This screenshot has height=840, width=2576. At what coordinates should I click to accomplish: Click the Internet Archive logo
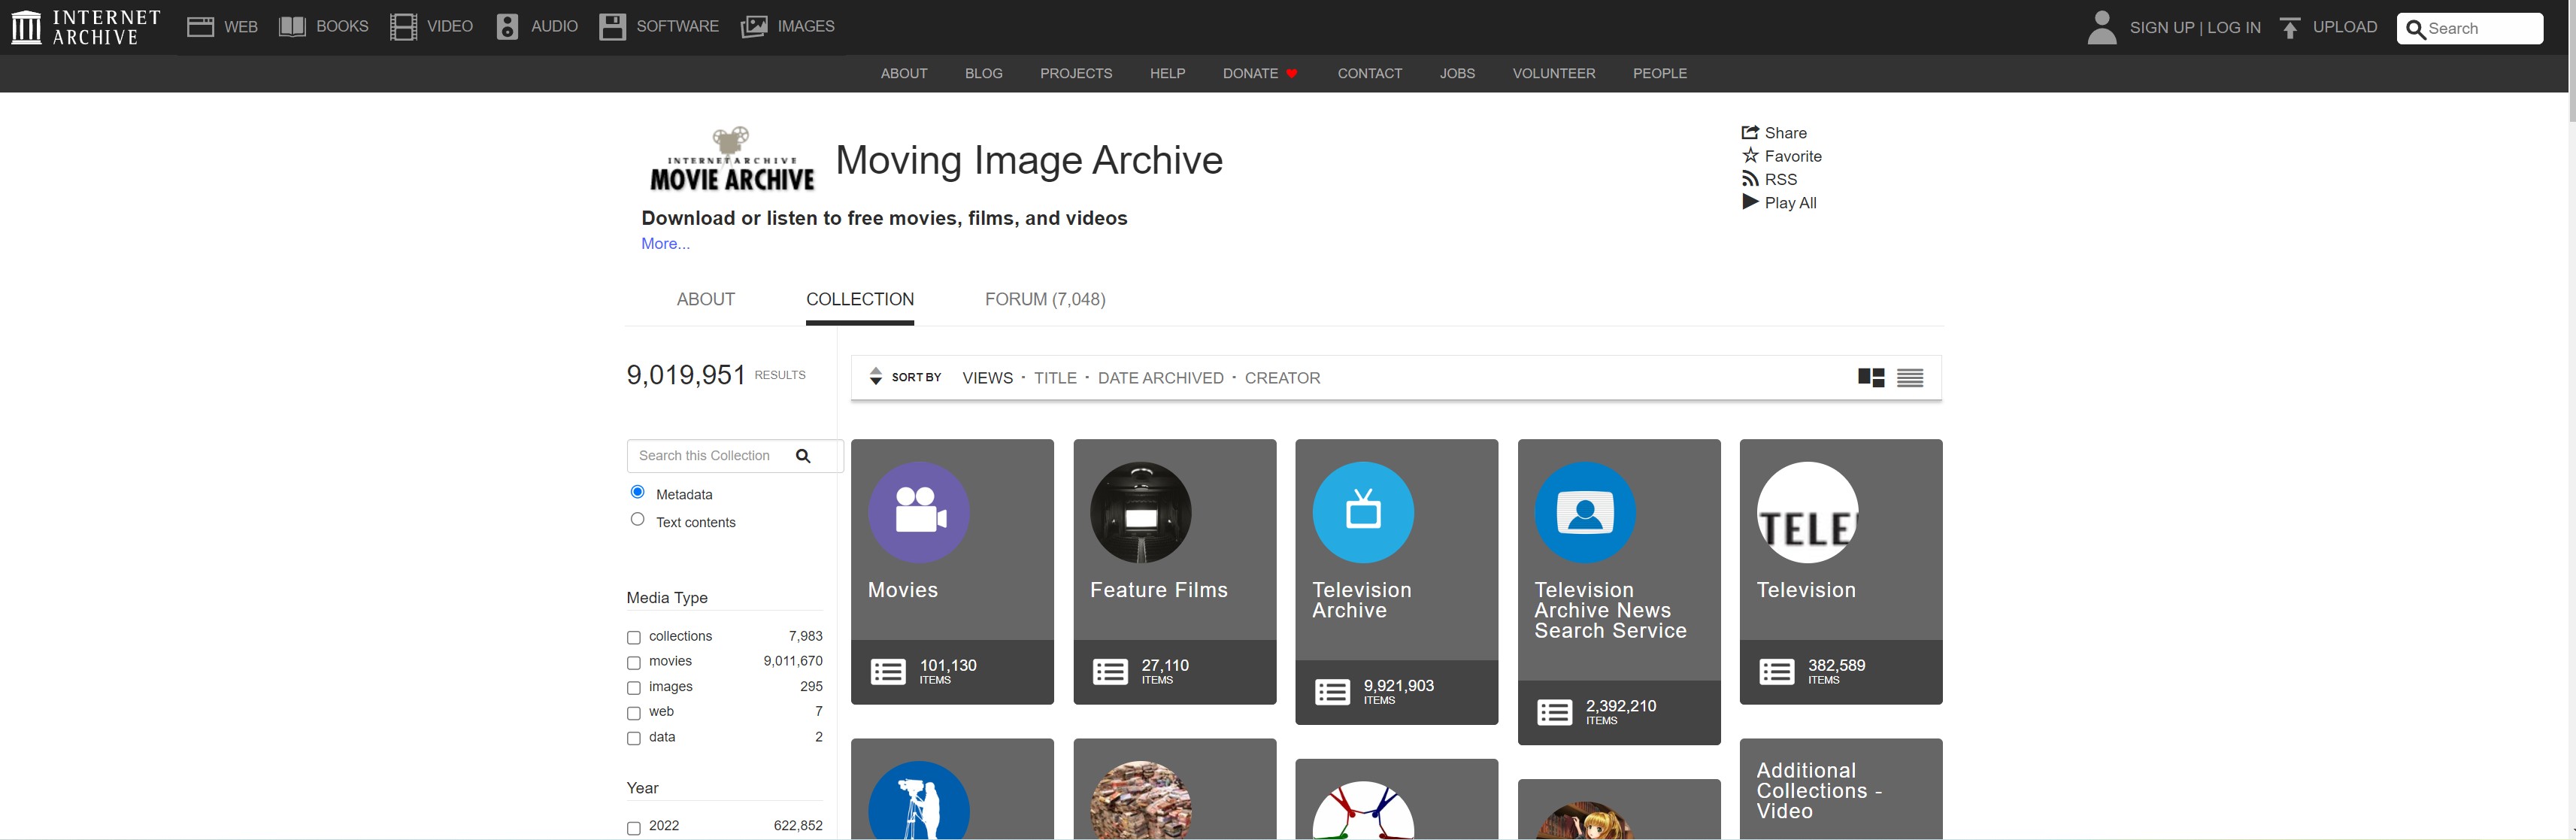86,27
